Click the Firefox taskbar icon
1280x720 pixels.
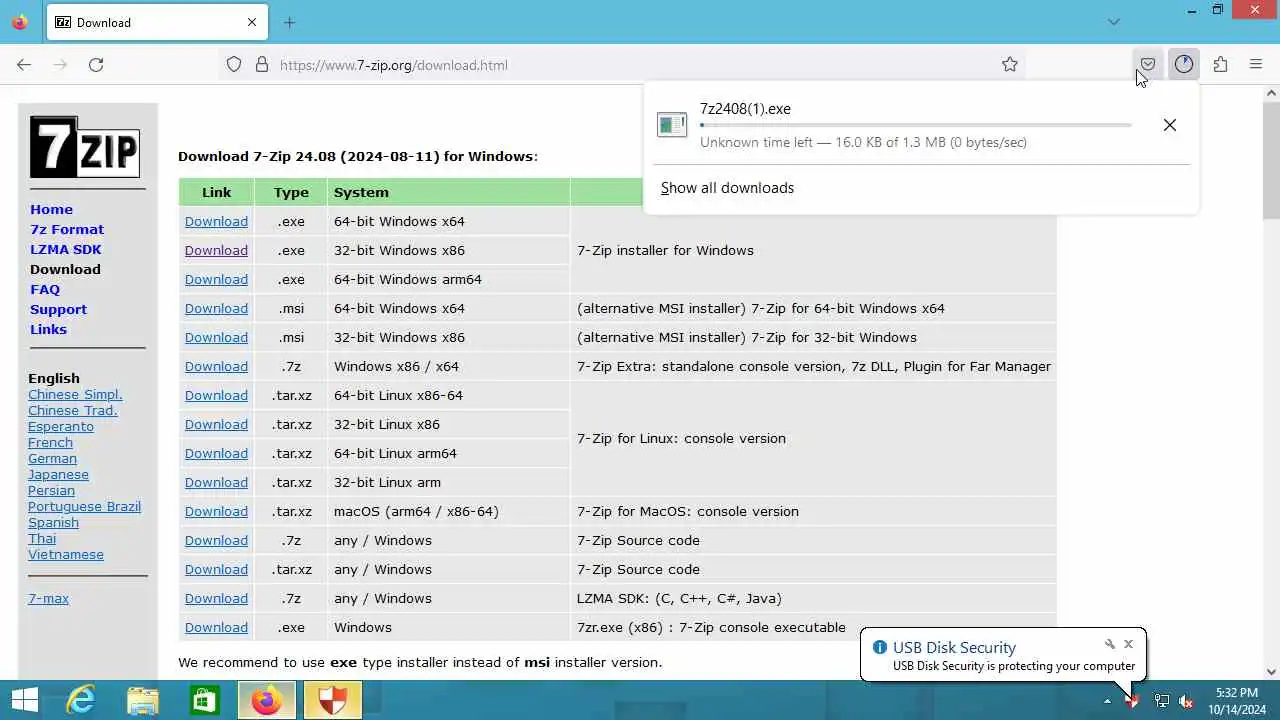pos(267,700)
